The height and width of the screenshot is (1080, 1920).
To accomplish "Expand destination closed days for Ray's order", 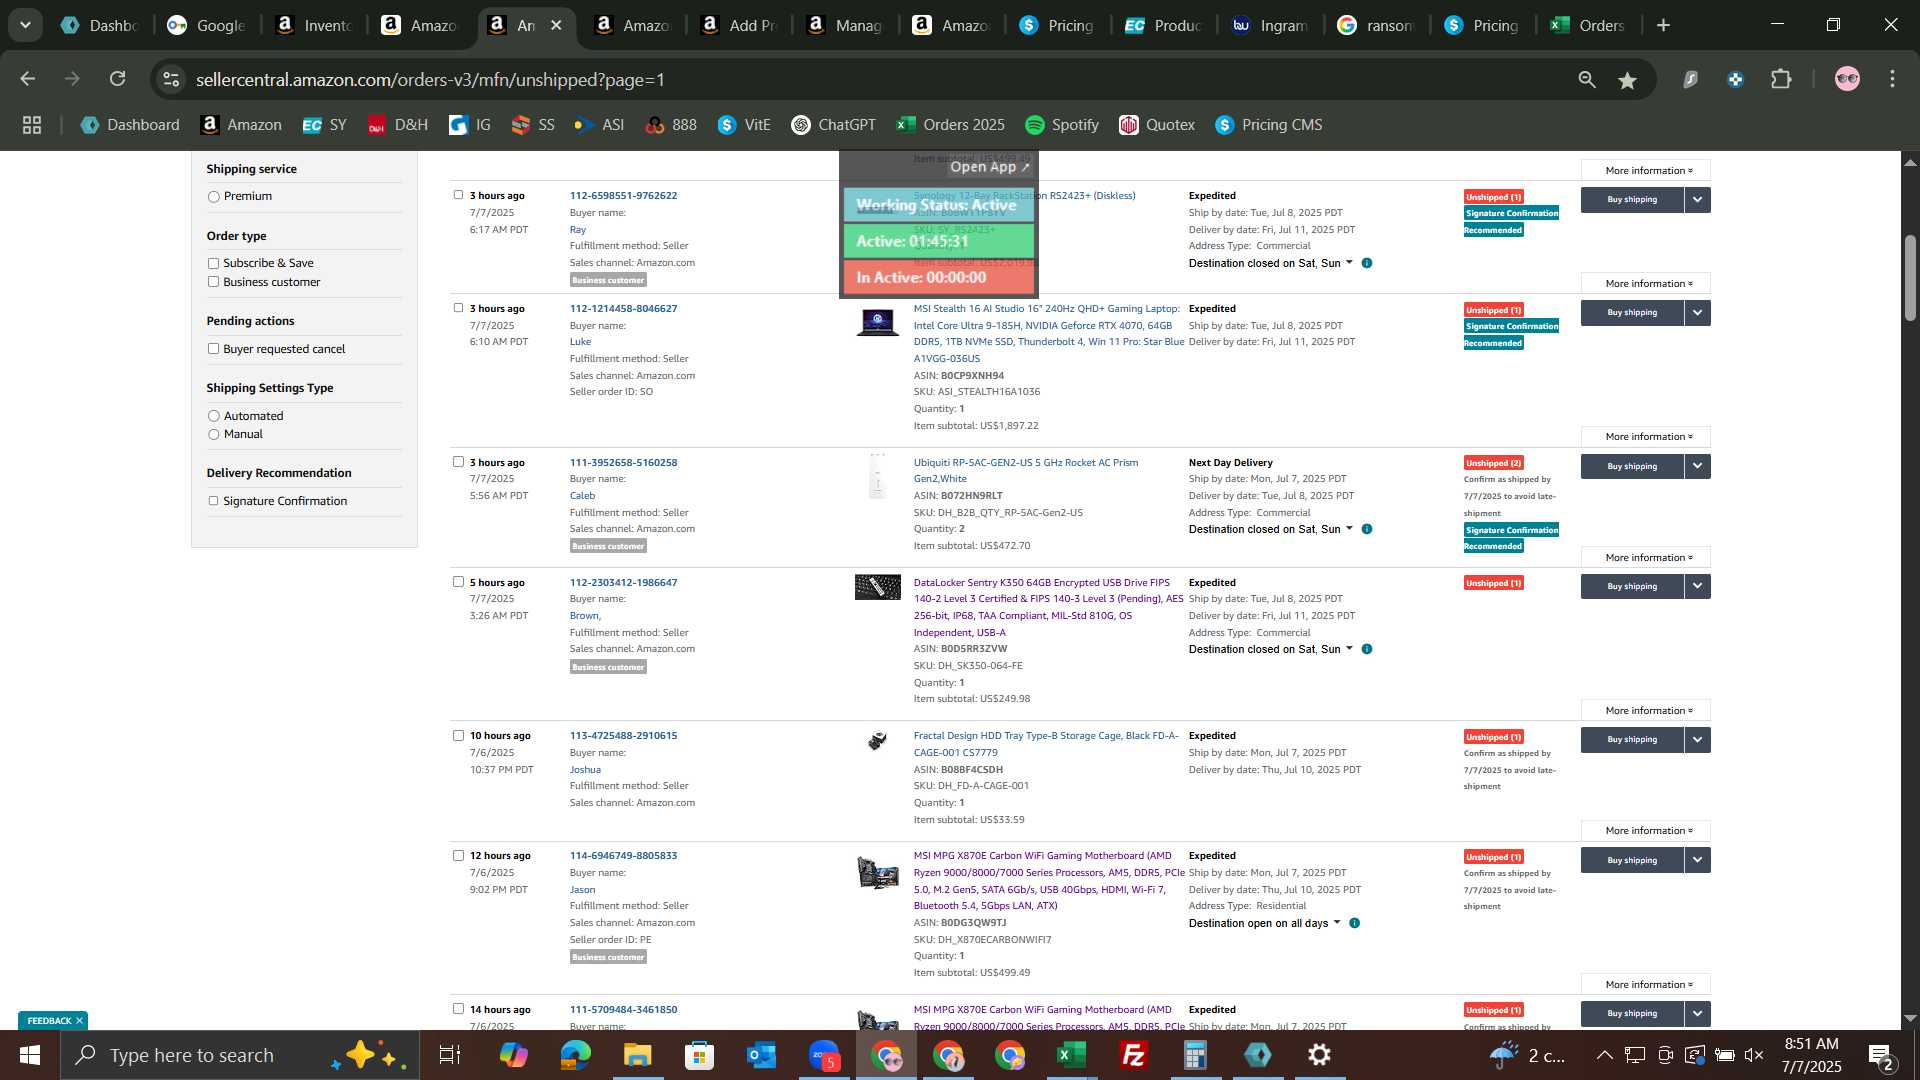I will pyautogui.click(x=1349, y=263).
